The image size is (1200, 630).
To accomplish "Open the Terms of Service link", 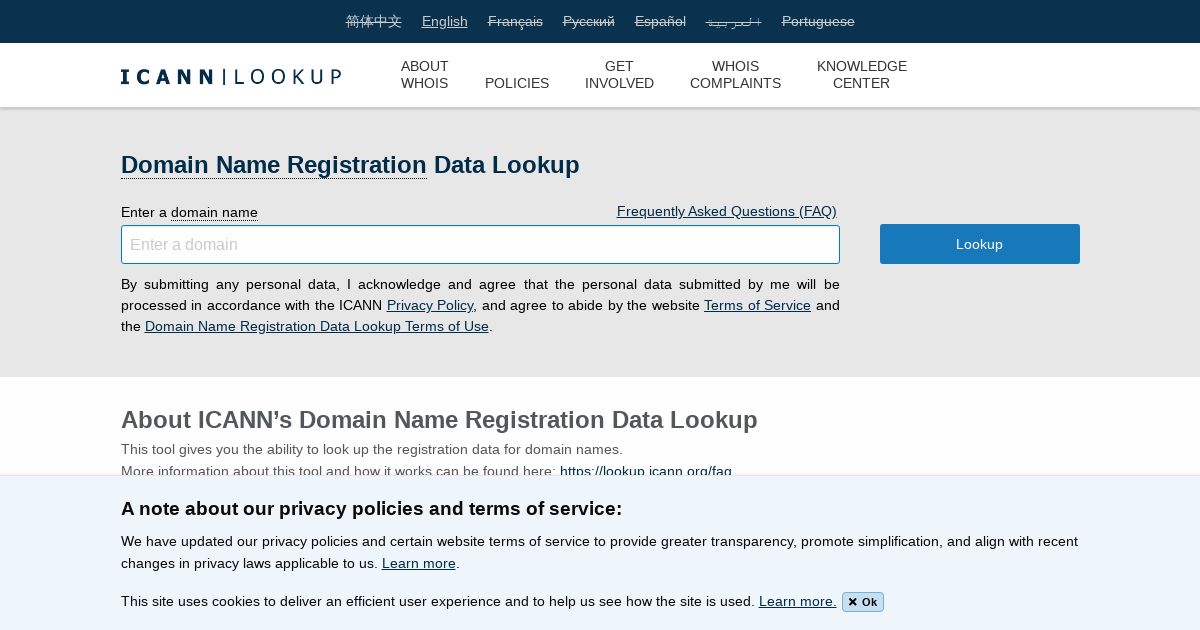I will [757, 305].
